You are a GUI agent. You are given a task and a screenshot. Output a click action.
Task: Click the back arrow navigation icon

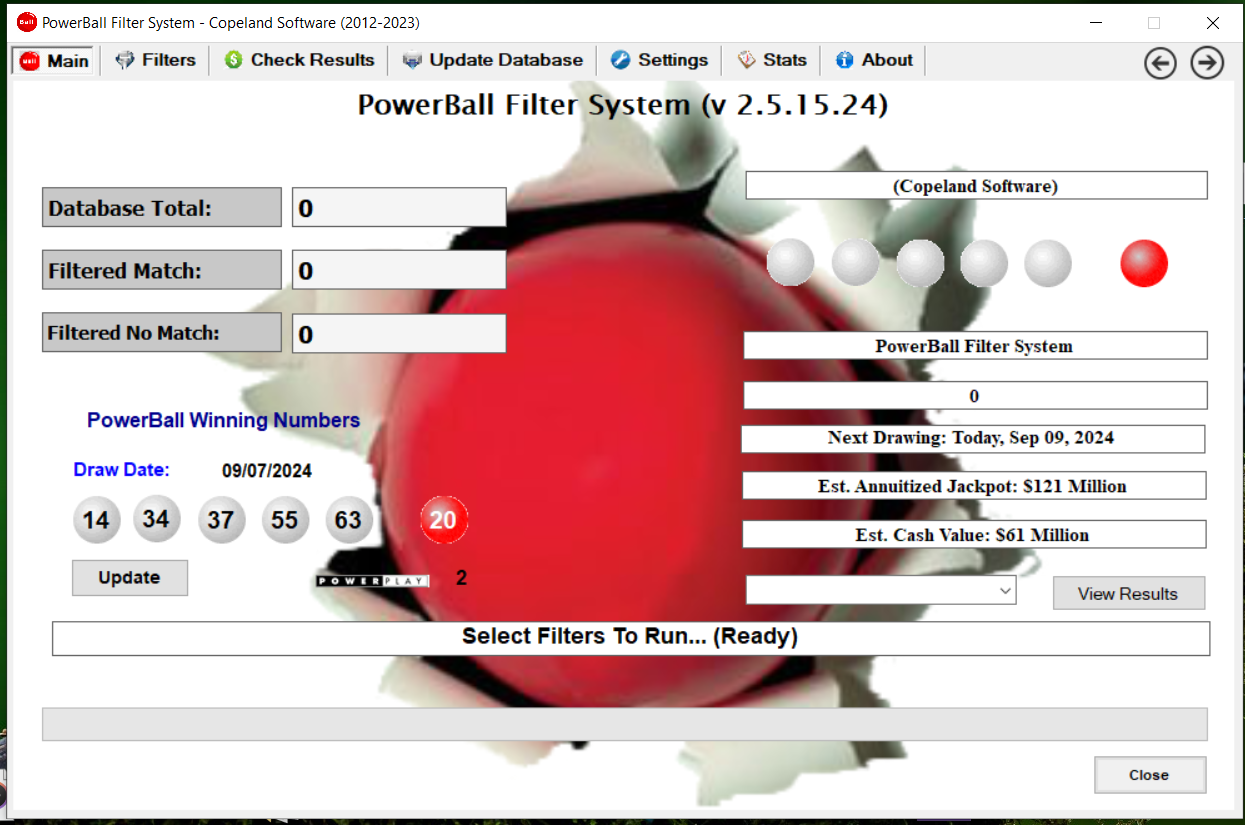pos(1160,63)
